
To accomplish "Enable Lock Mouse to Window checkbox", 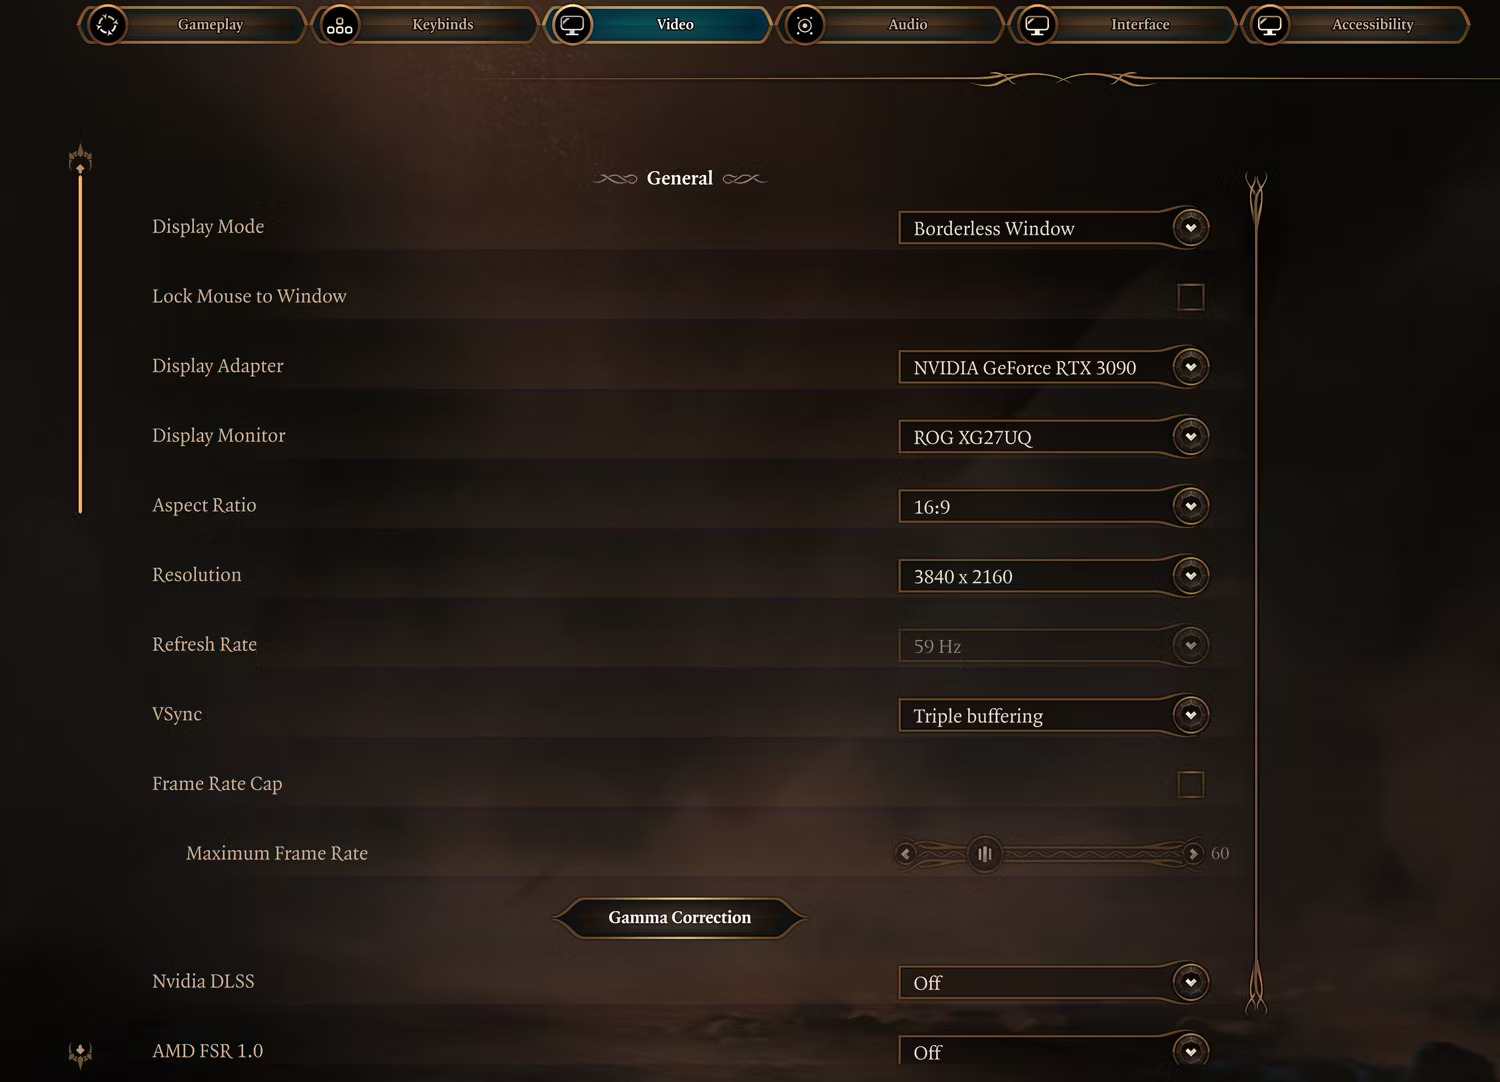I will (x=1190, y=297).
